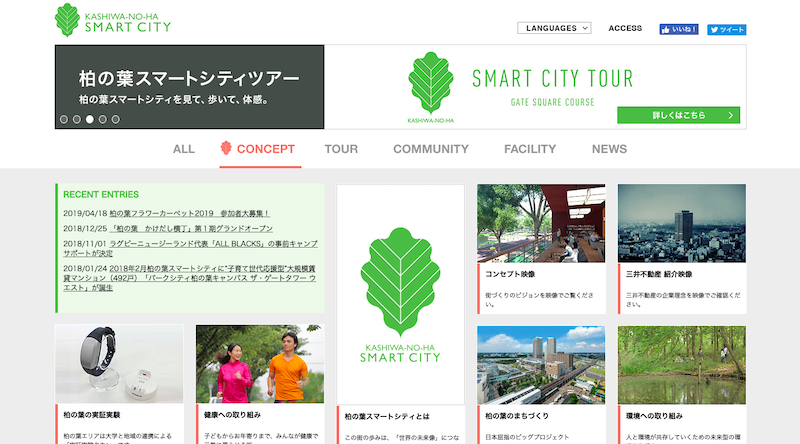Open the LANGUAGES dropdown
The height and width of the screenshot is (444, 800).
(554, 28)
